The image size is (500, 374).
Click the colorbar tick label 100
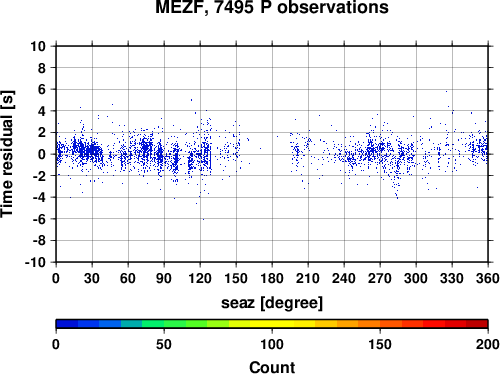pos(272,344)
